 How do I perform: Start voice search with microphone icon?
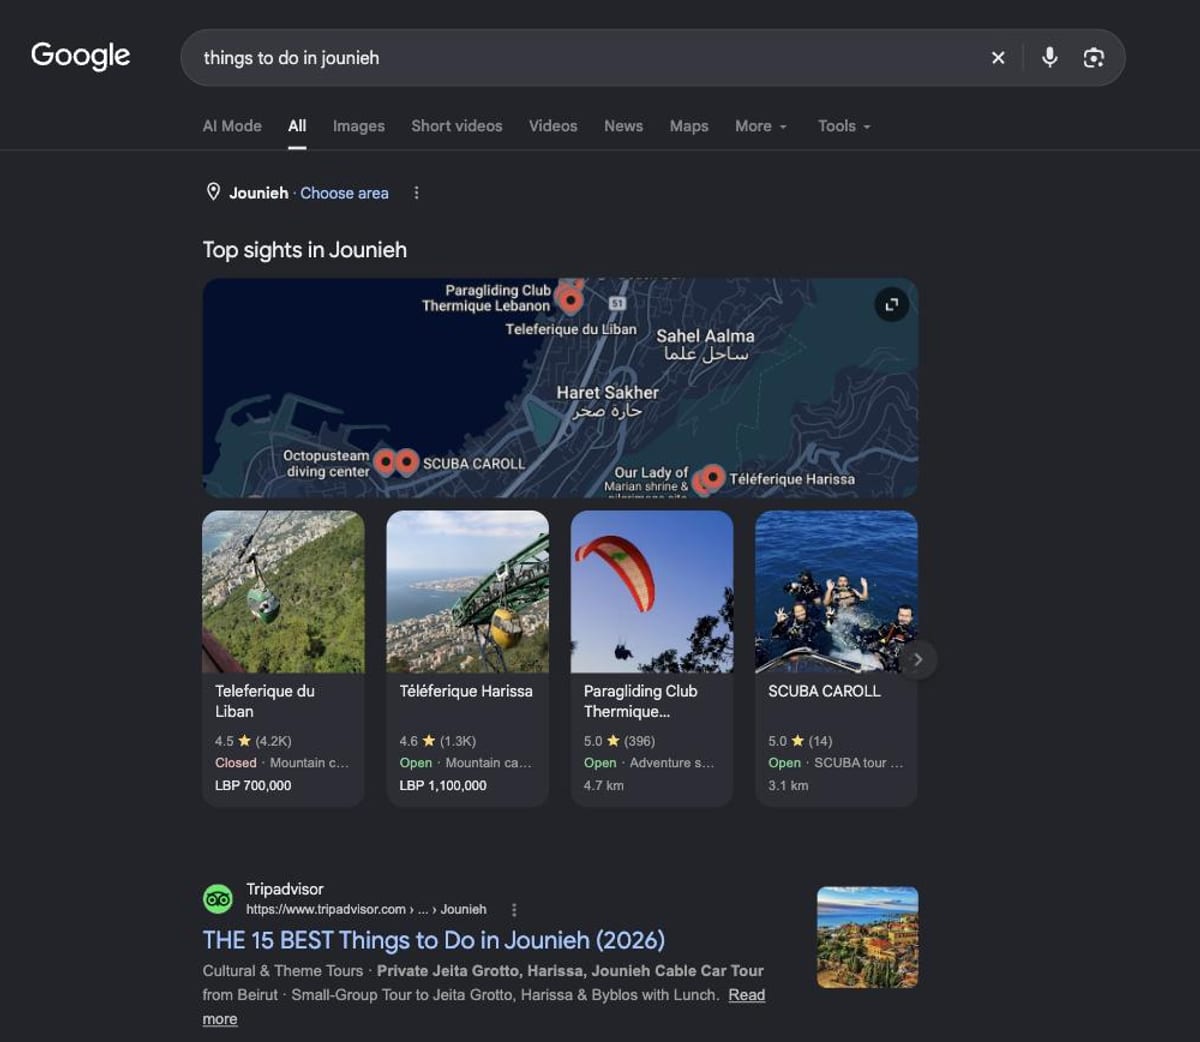[x=1049, y=58]
